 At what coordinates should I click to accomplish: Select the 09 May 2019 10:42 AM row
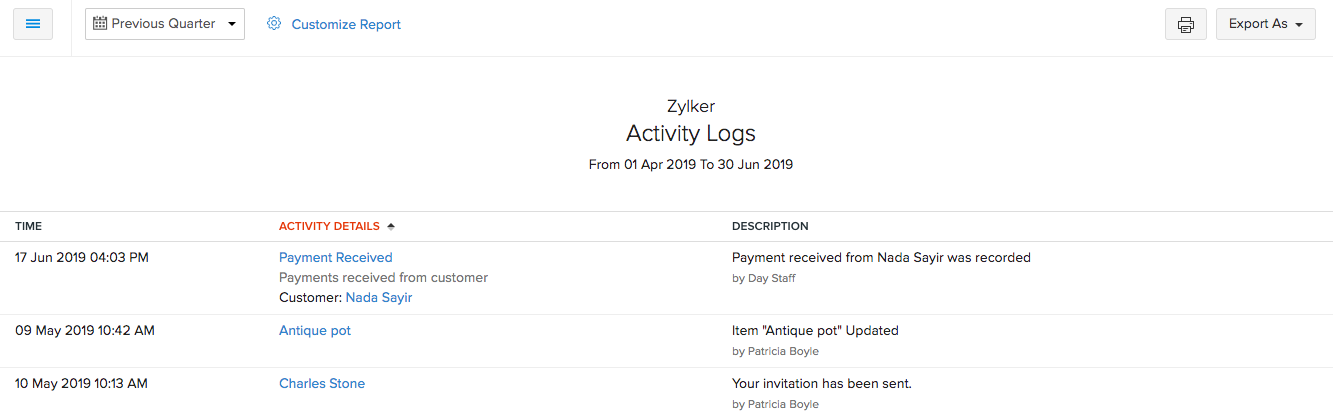85,330
